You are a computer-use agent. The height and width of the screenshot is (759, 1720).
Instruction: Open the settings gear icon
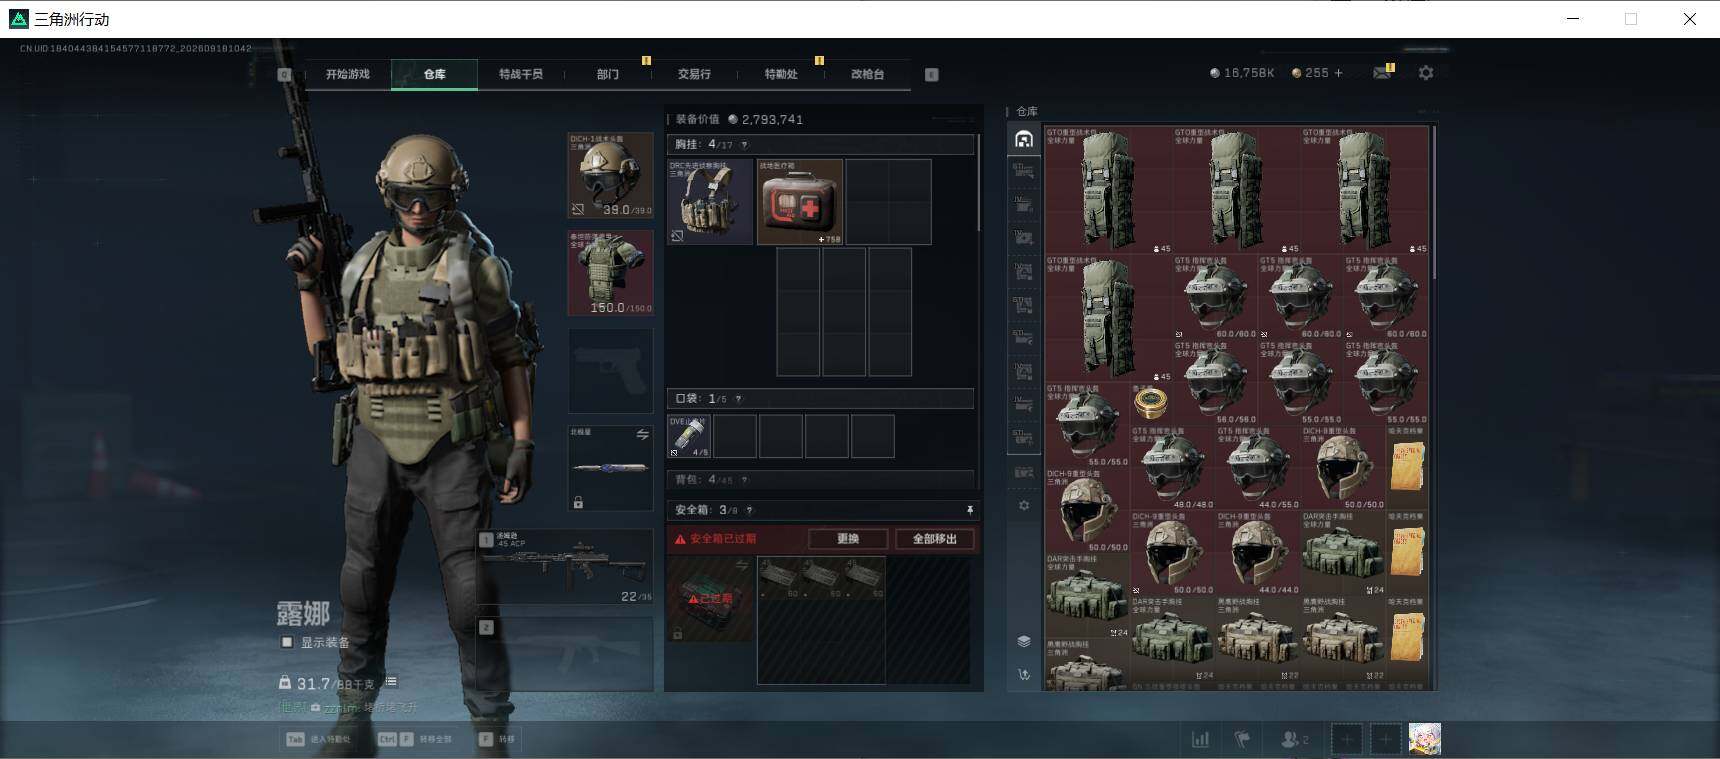point(1426,73)
